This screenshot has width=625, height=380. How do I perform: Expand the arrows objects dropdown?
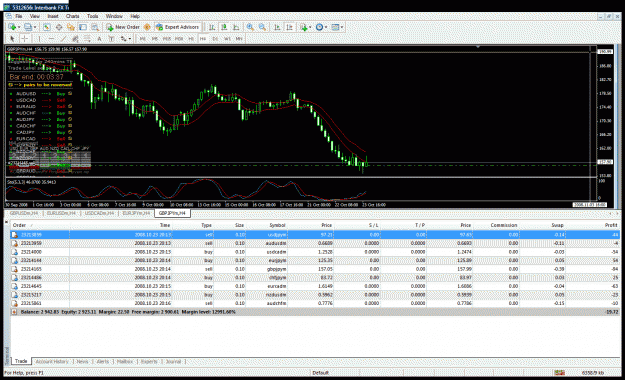(130, 39)
